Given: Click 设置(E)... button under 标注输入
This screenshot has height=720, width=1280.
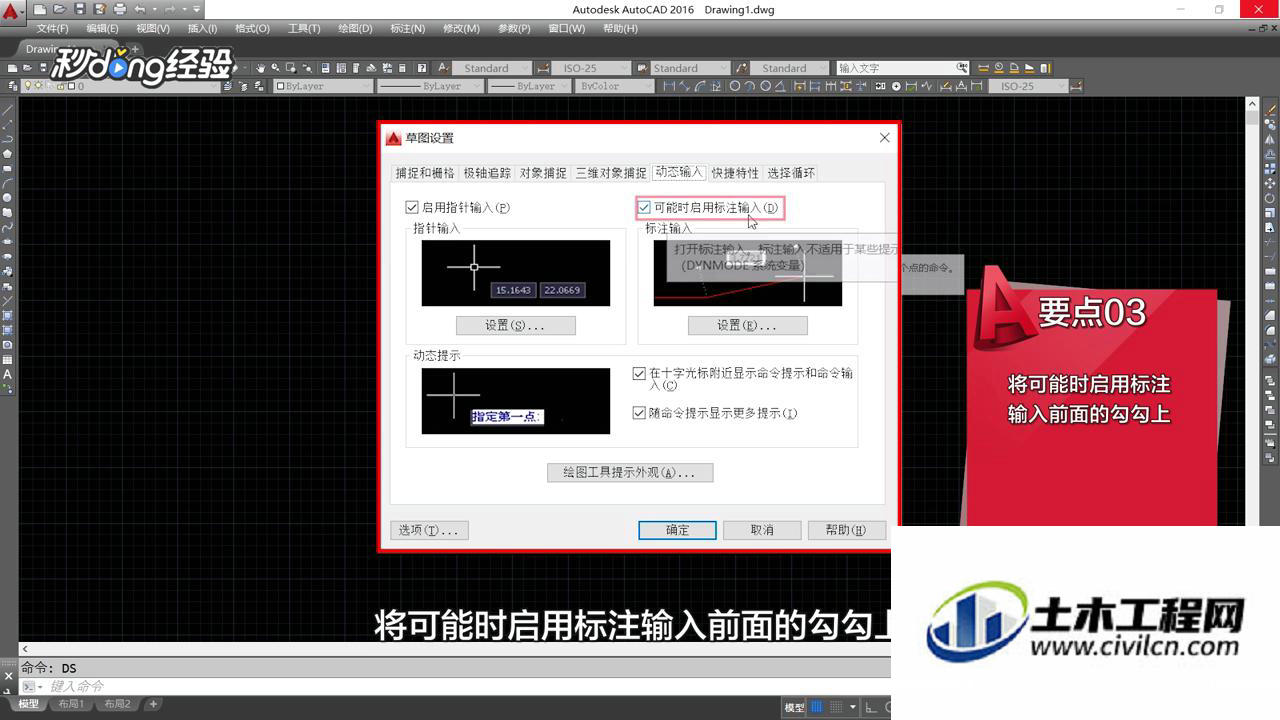Looking at the screenshot, I should (747, 325).
